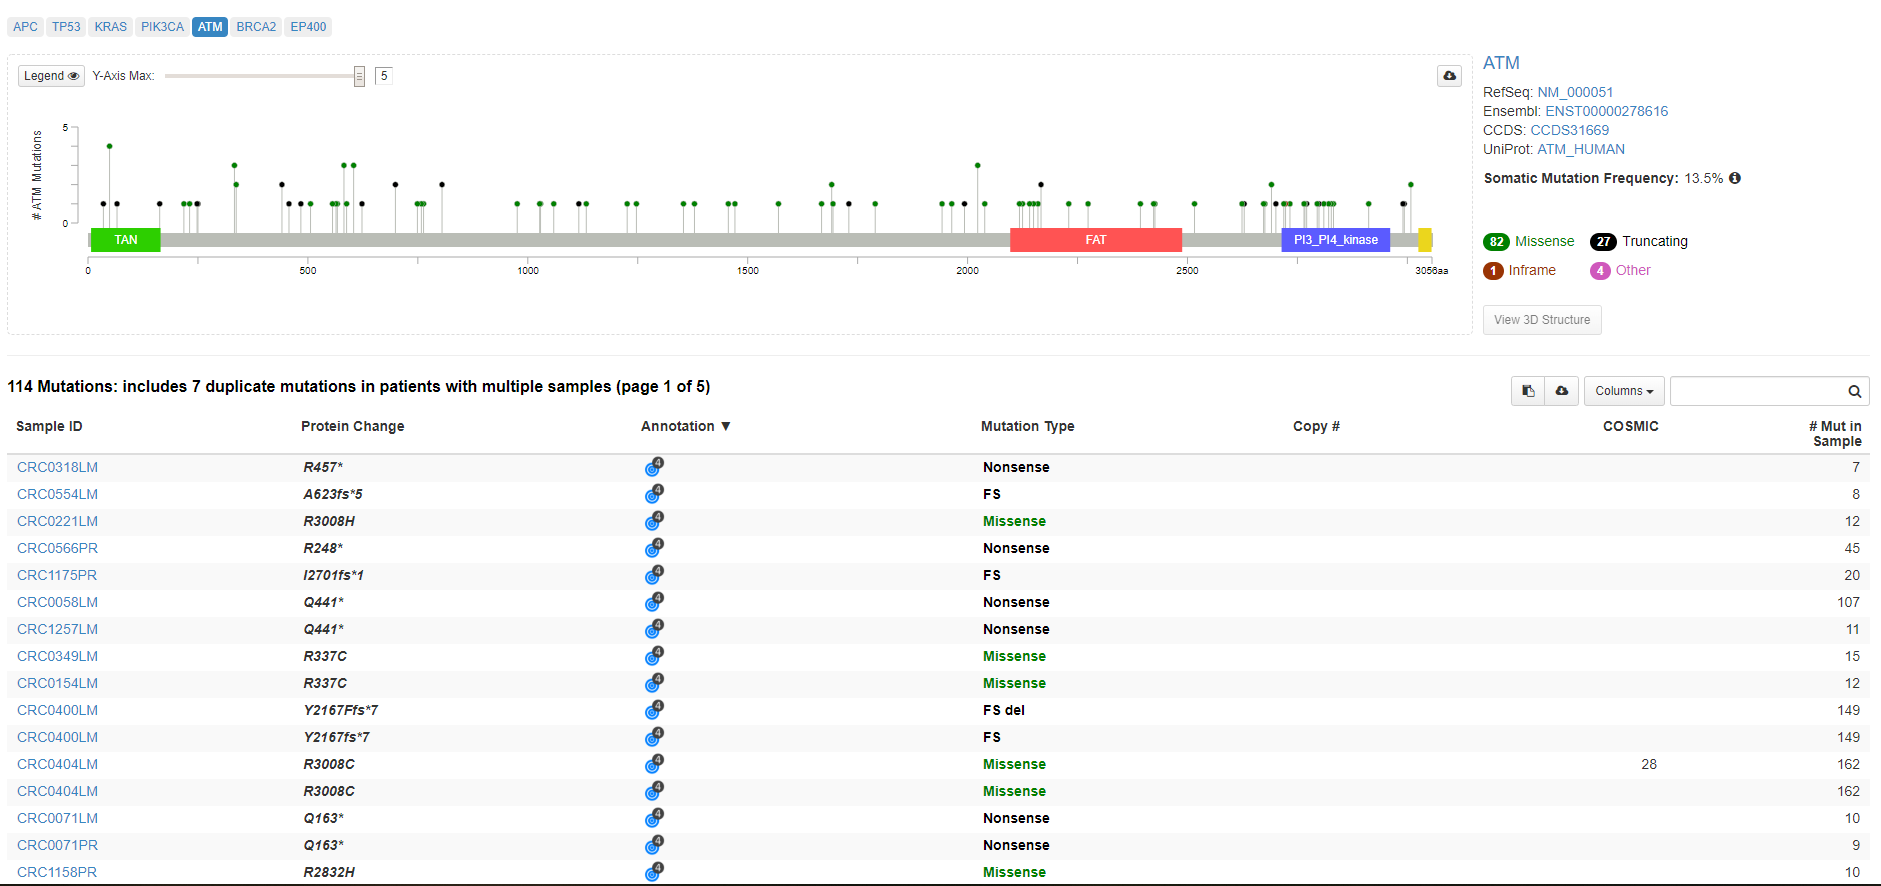The width and height of the screenshot is (1881, 886).
Task: Click the yellow domain at protein end
Action: tap(1425, 240)
